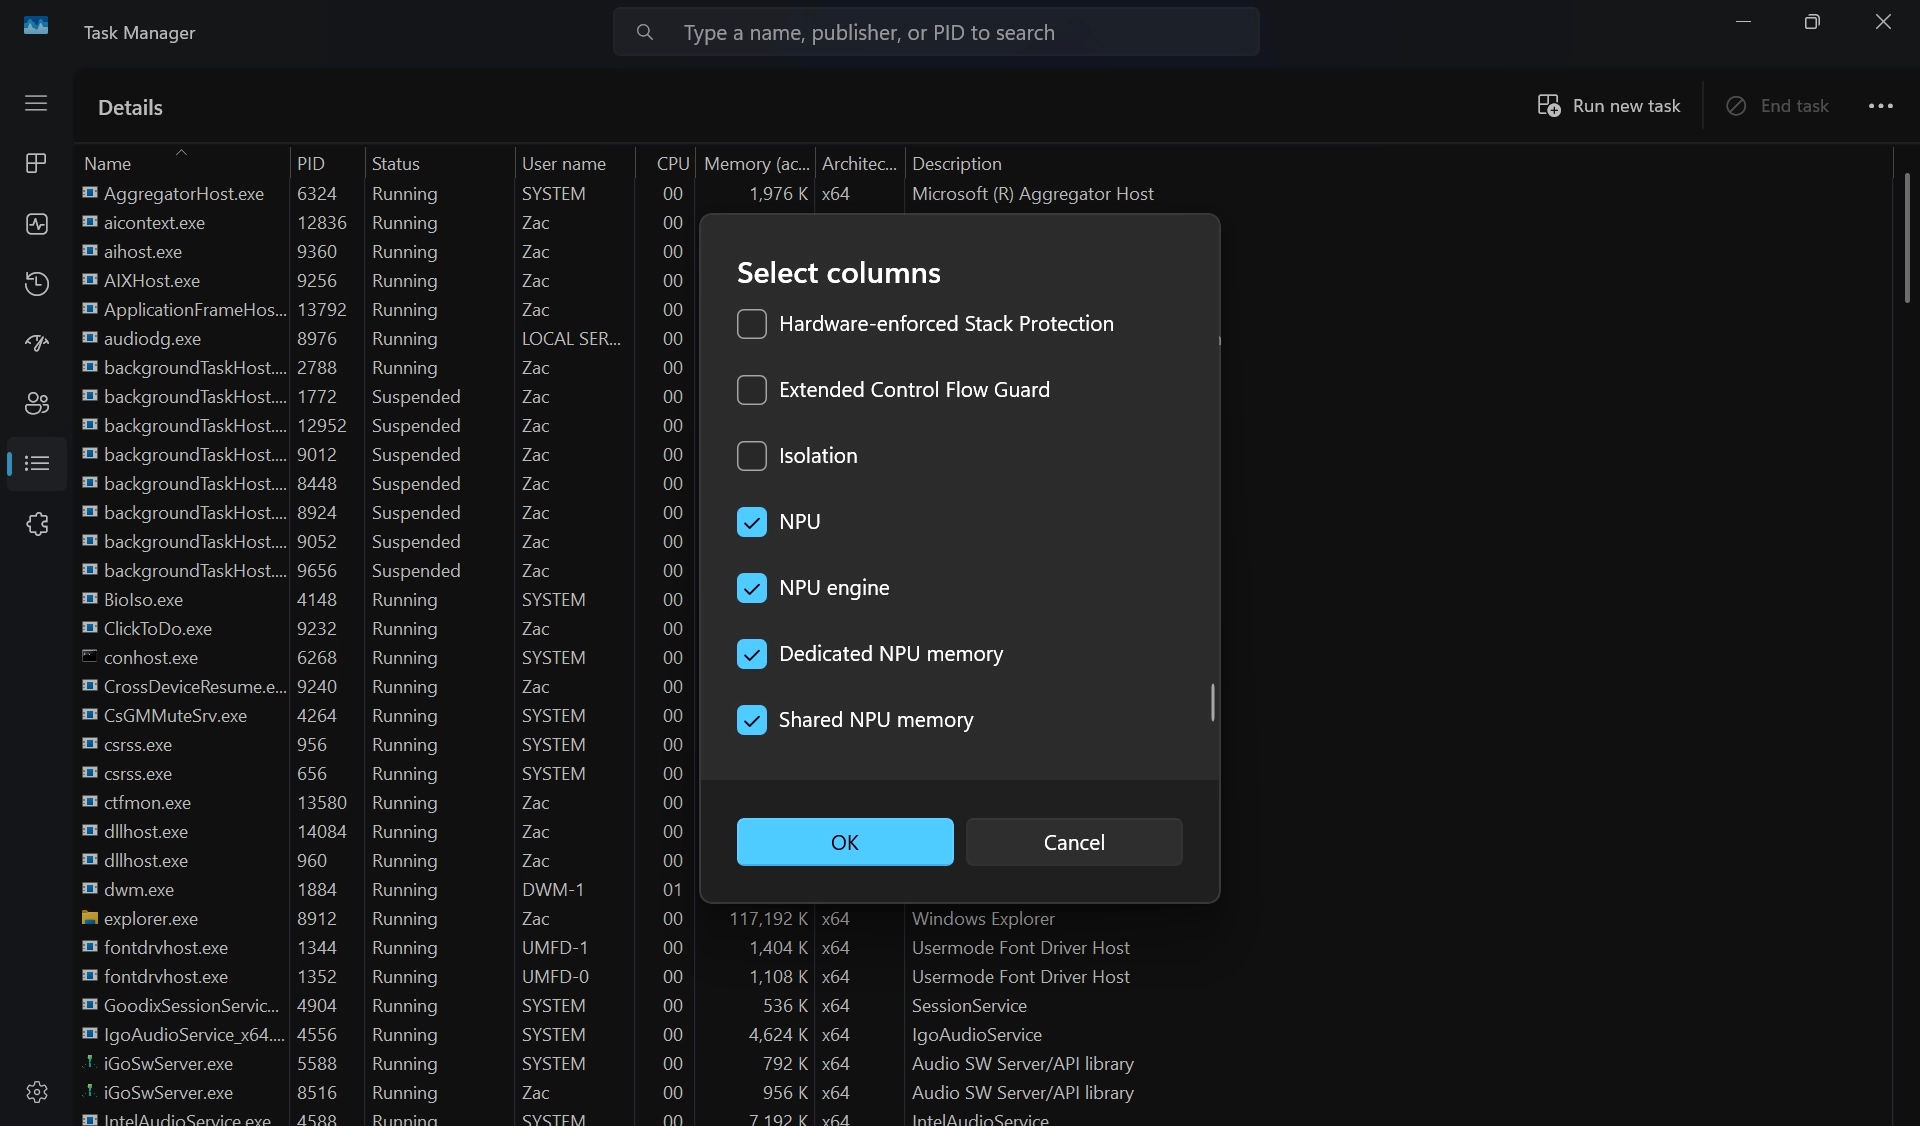Open the Users page icon
Screen dimensions: 1920x1126
[x=36, y=404]
